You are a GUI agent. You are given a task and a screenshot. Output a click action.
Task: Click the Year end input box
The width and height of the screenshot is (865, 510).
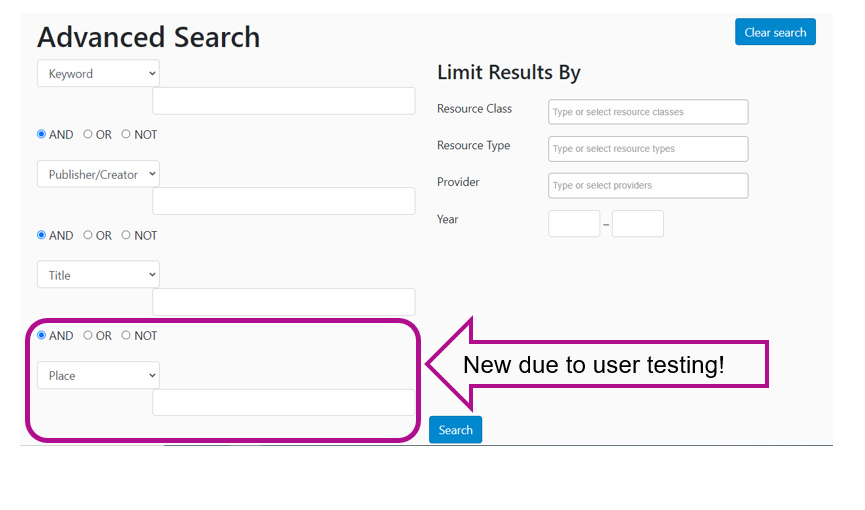(638, 224)
